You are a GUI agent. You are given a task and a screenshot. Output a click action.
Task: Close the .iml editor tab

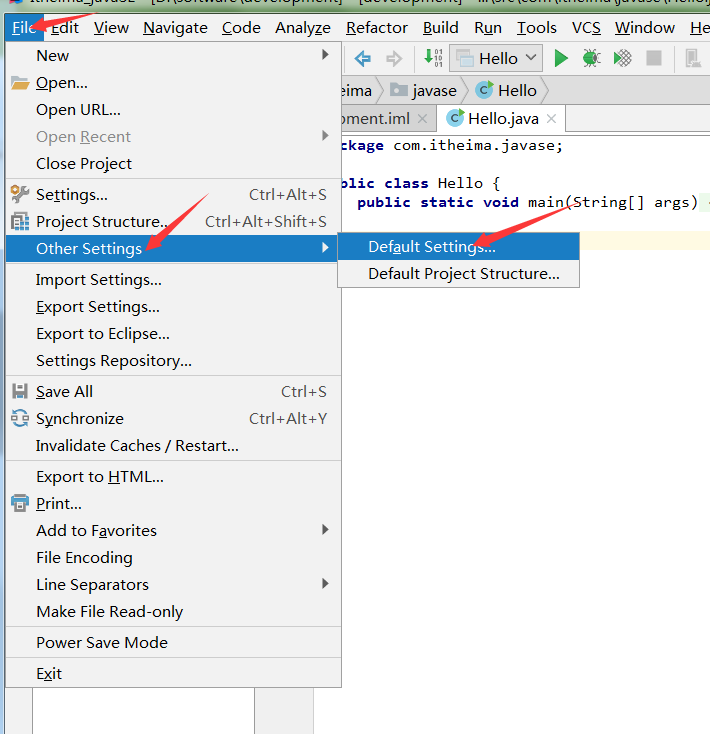click(x=422, y=118)
